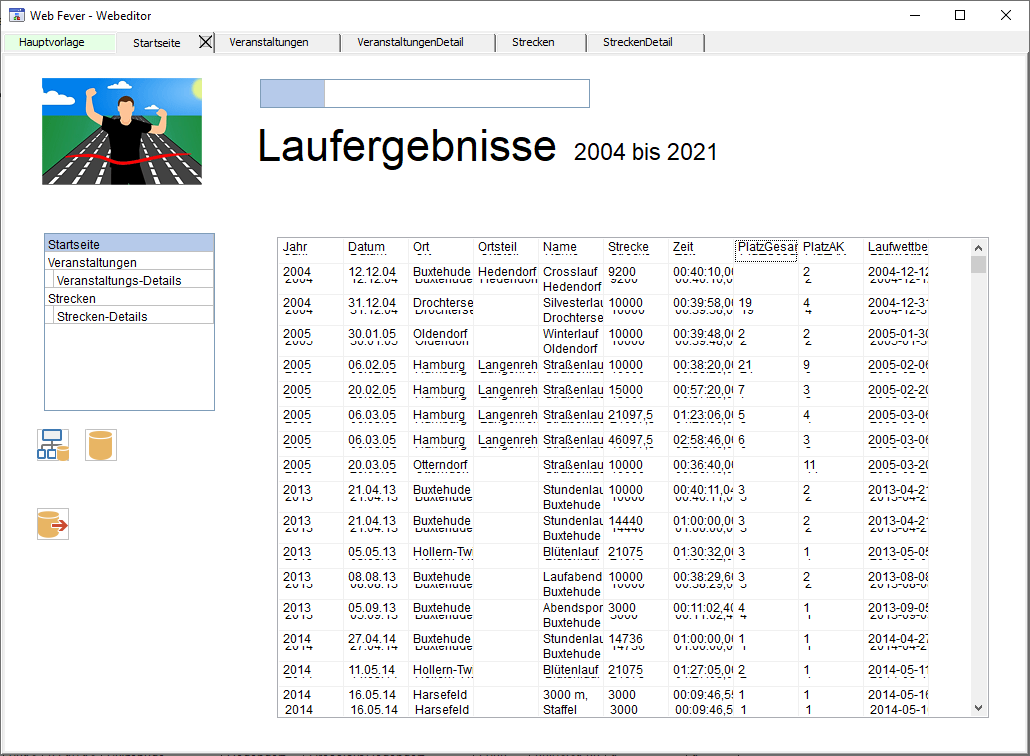This screenshot has width=1030, height=756.
Task: Click the empty input field above the heading
Action: coord(457,93)
